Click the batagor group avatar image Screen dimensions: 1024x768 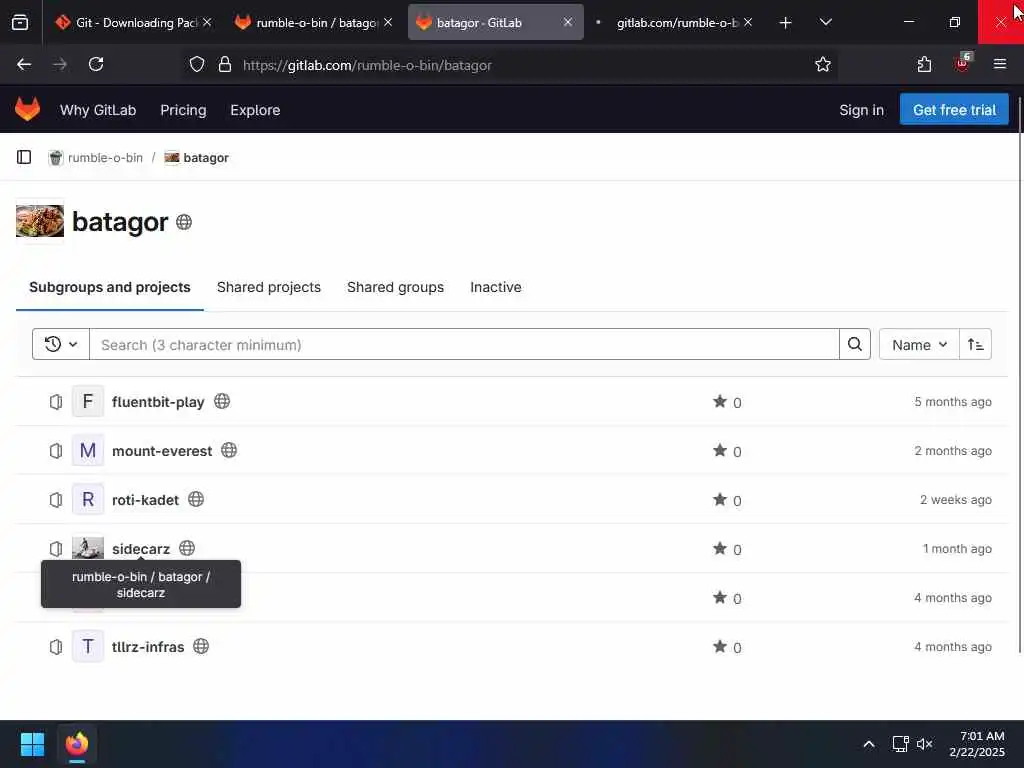(x=40, y=221)
